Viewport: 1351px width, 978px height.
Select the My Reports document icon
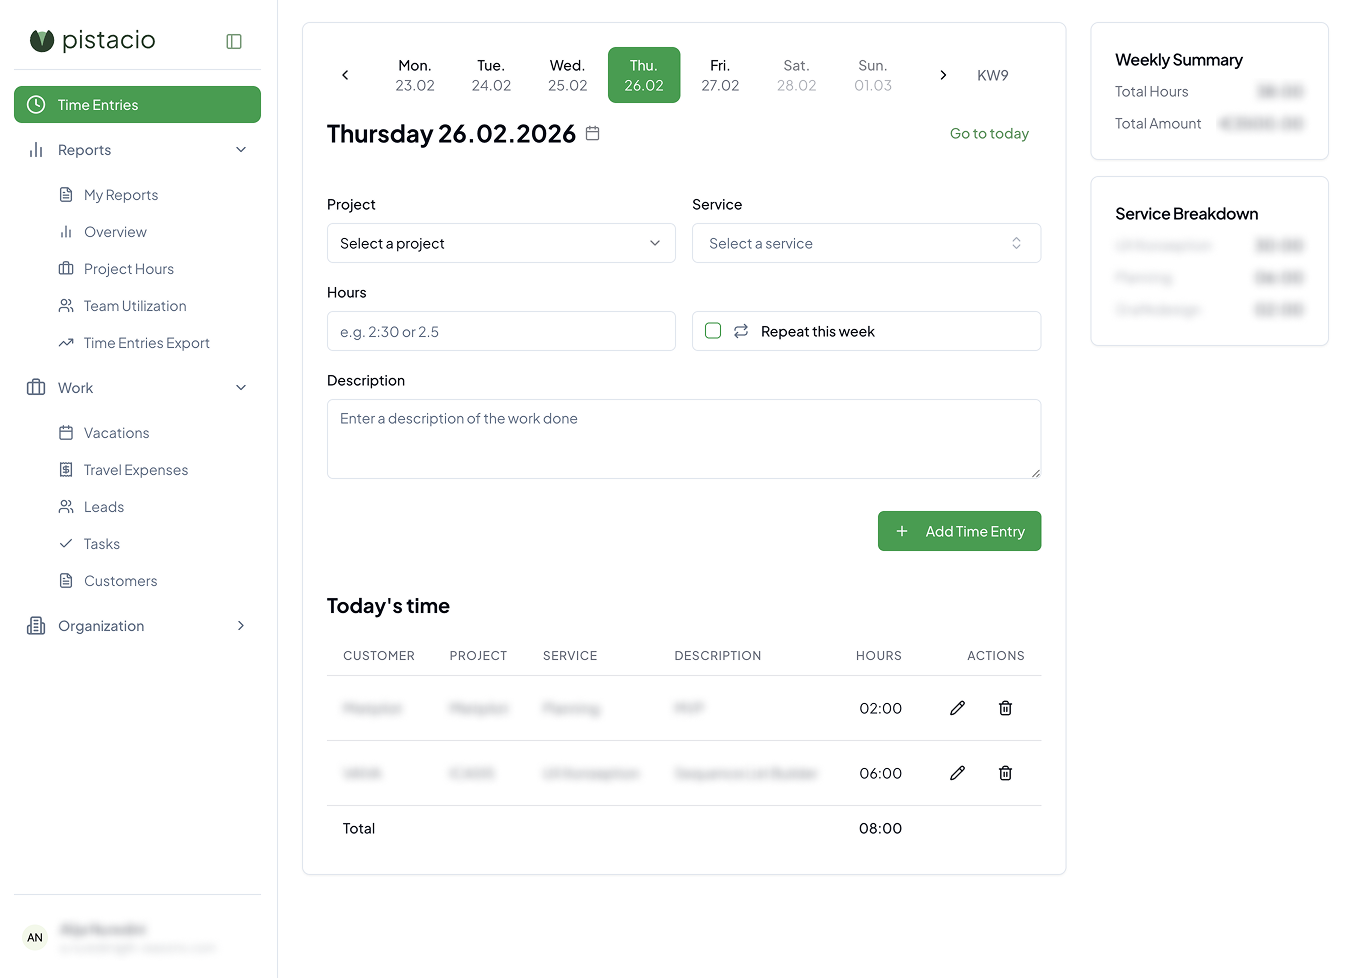coord(64,194)
